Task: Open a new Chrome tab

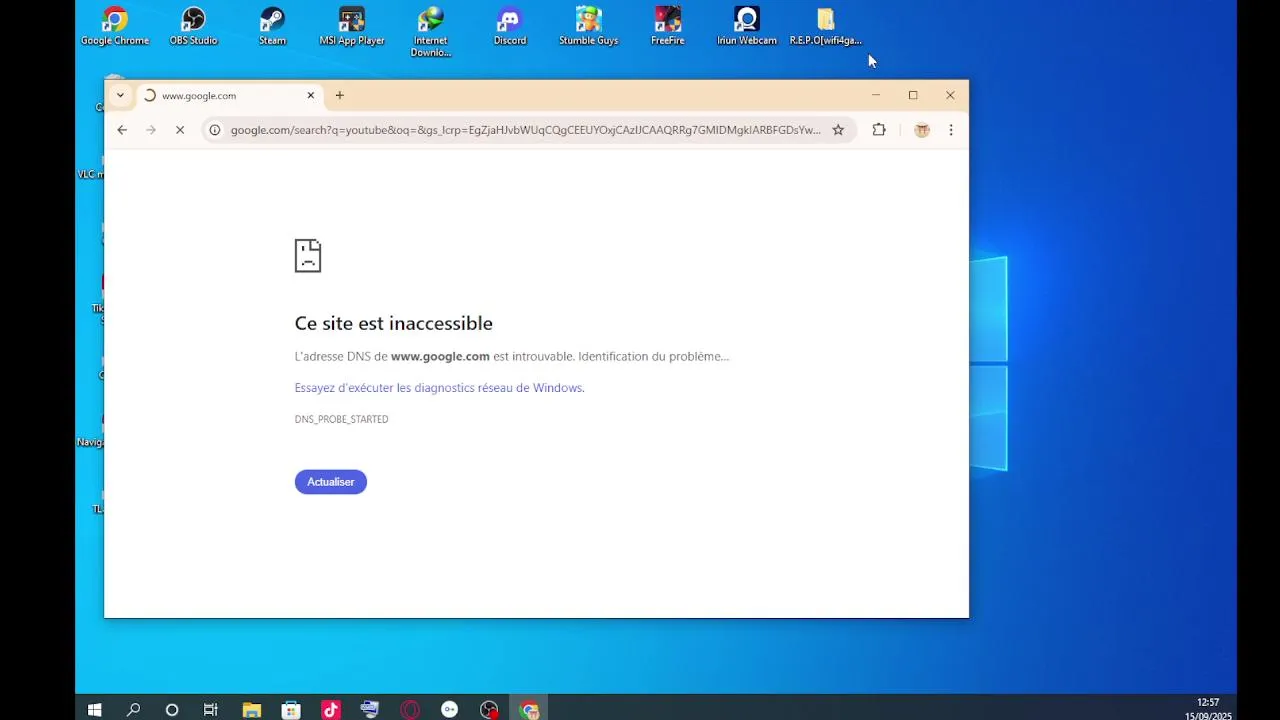Action: (340, 95)
